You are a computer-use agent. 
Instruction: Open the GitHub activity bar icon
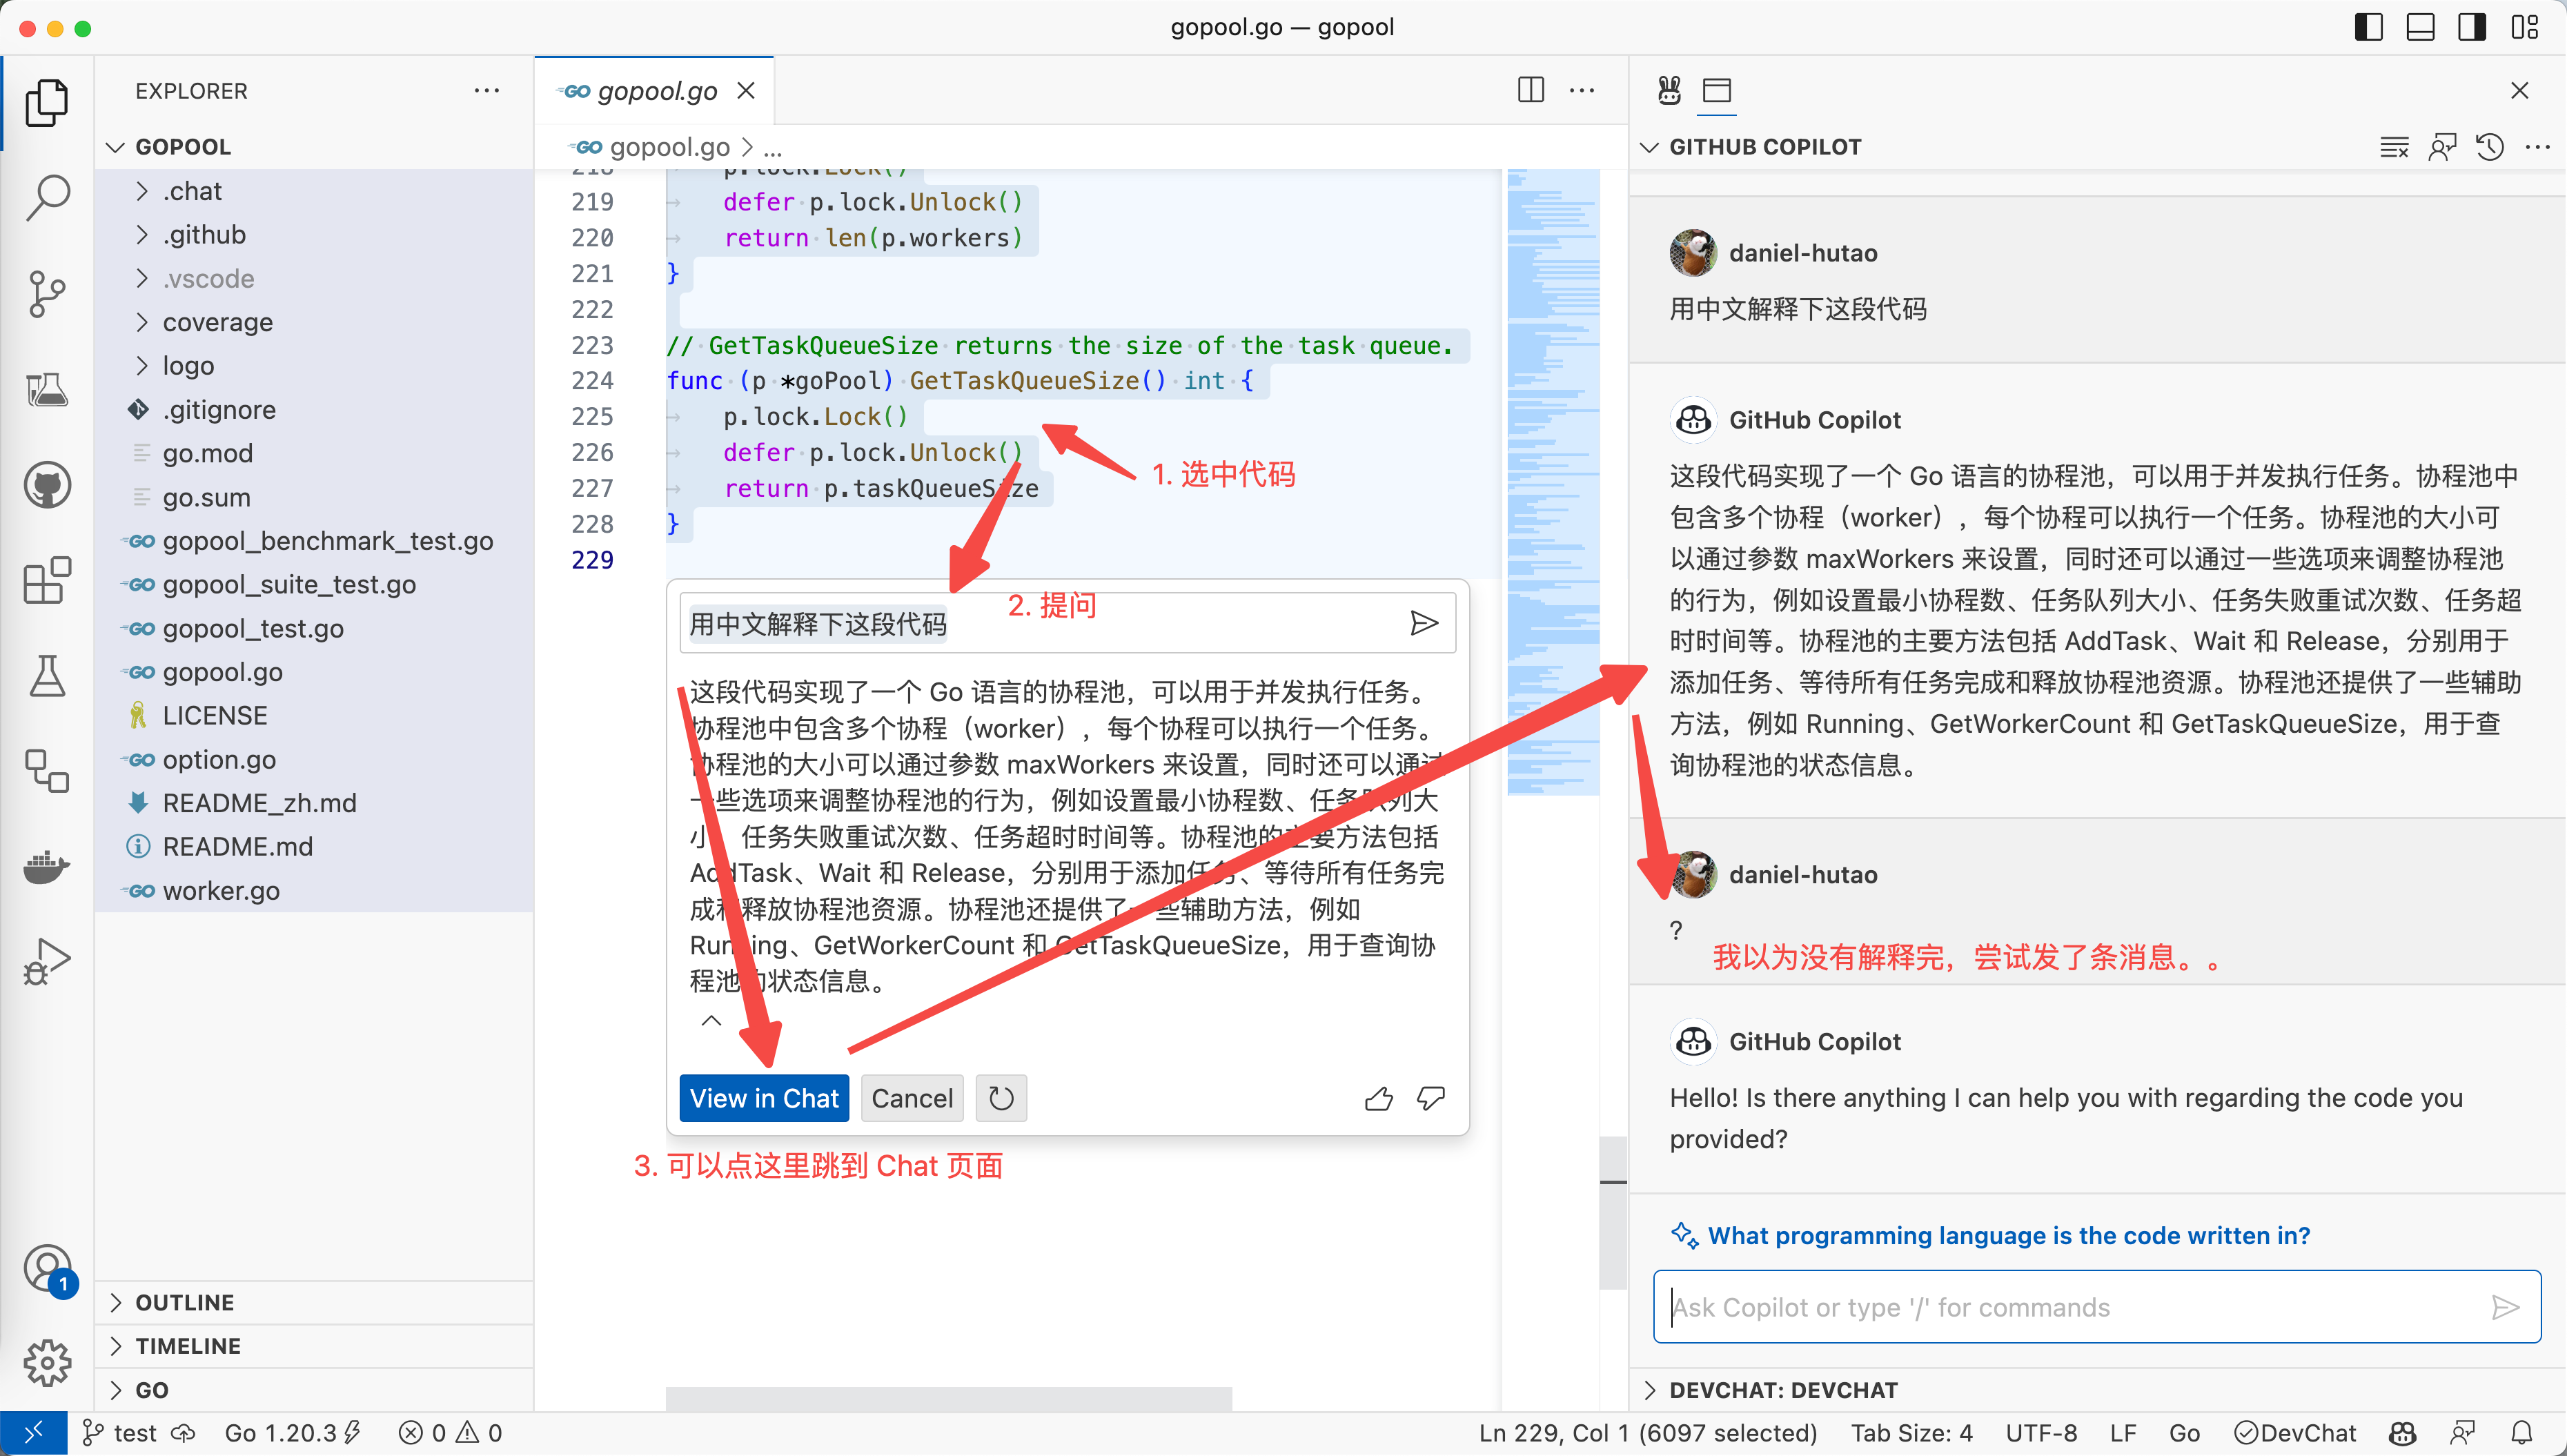[x=47, y=486]
